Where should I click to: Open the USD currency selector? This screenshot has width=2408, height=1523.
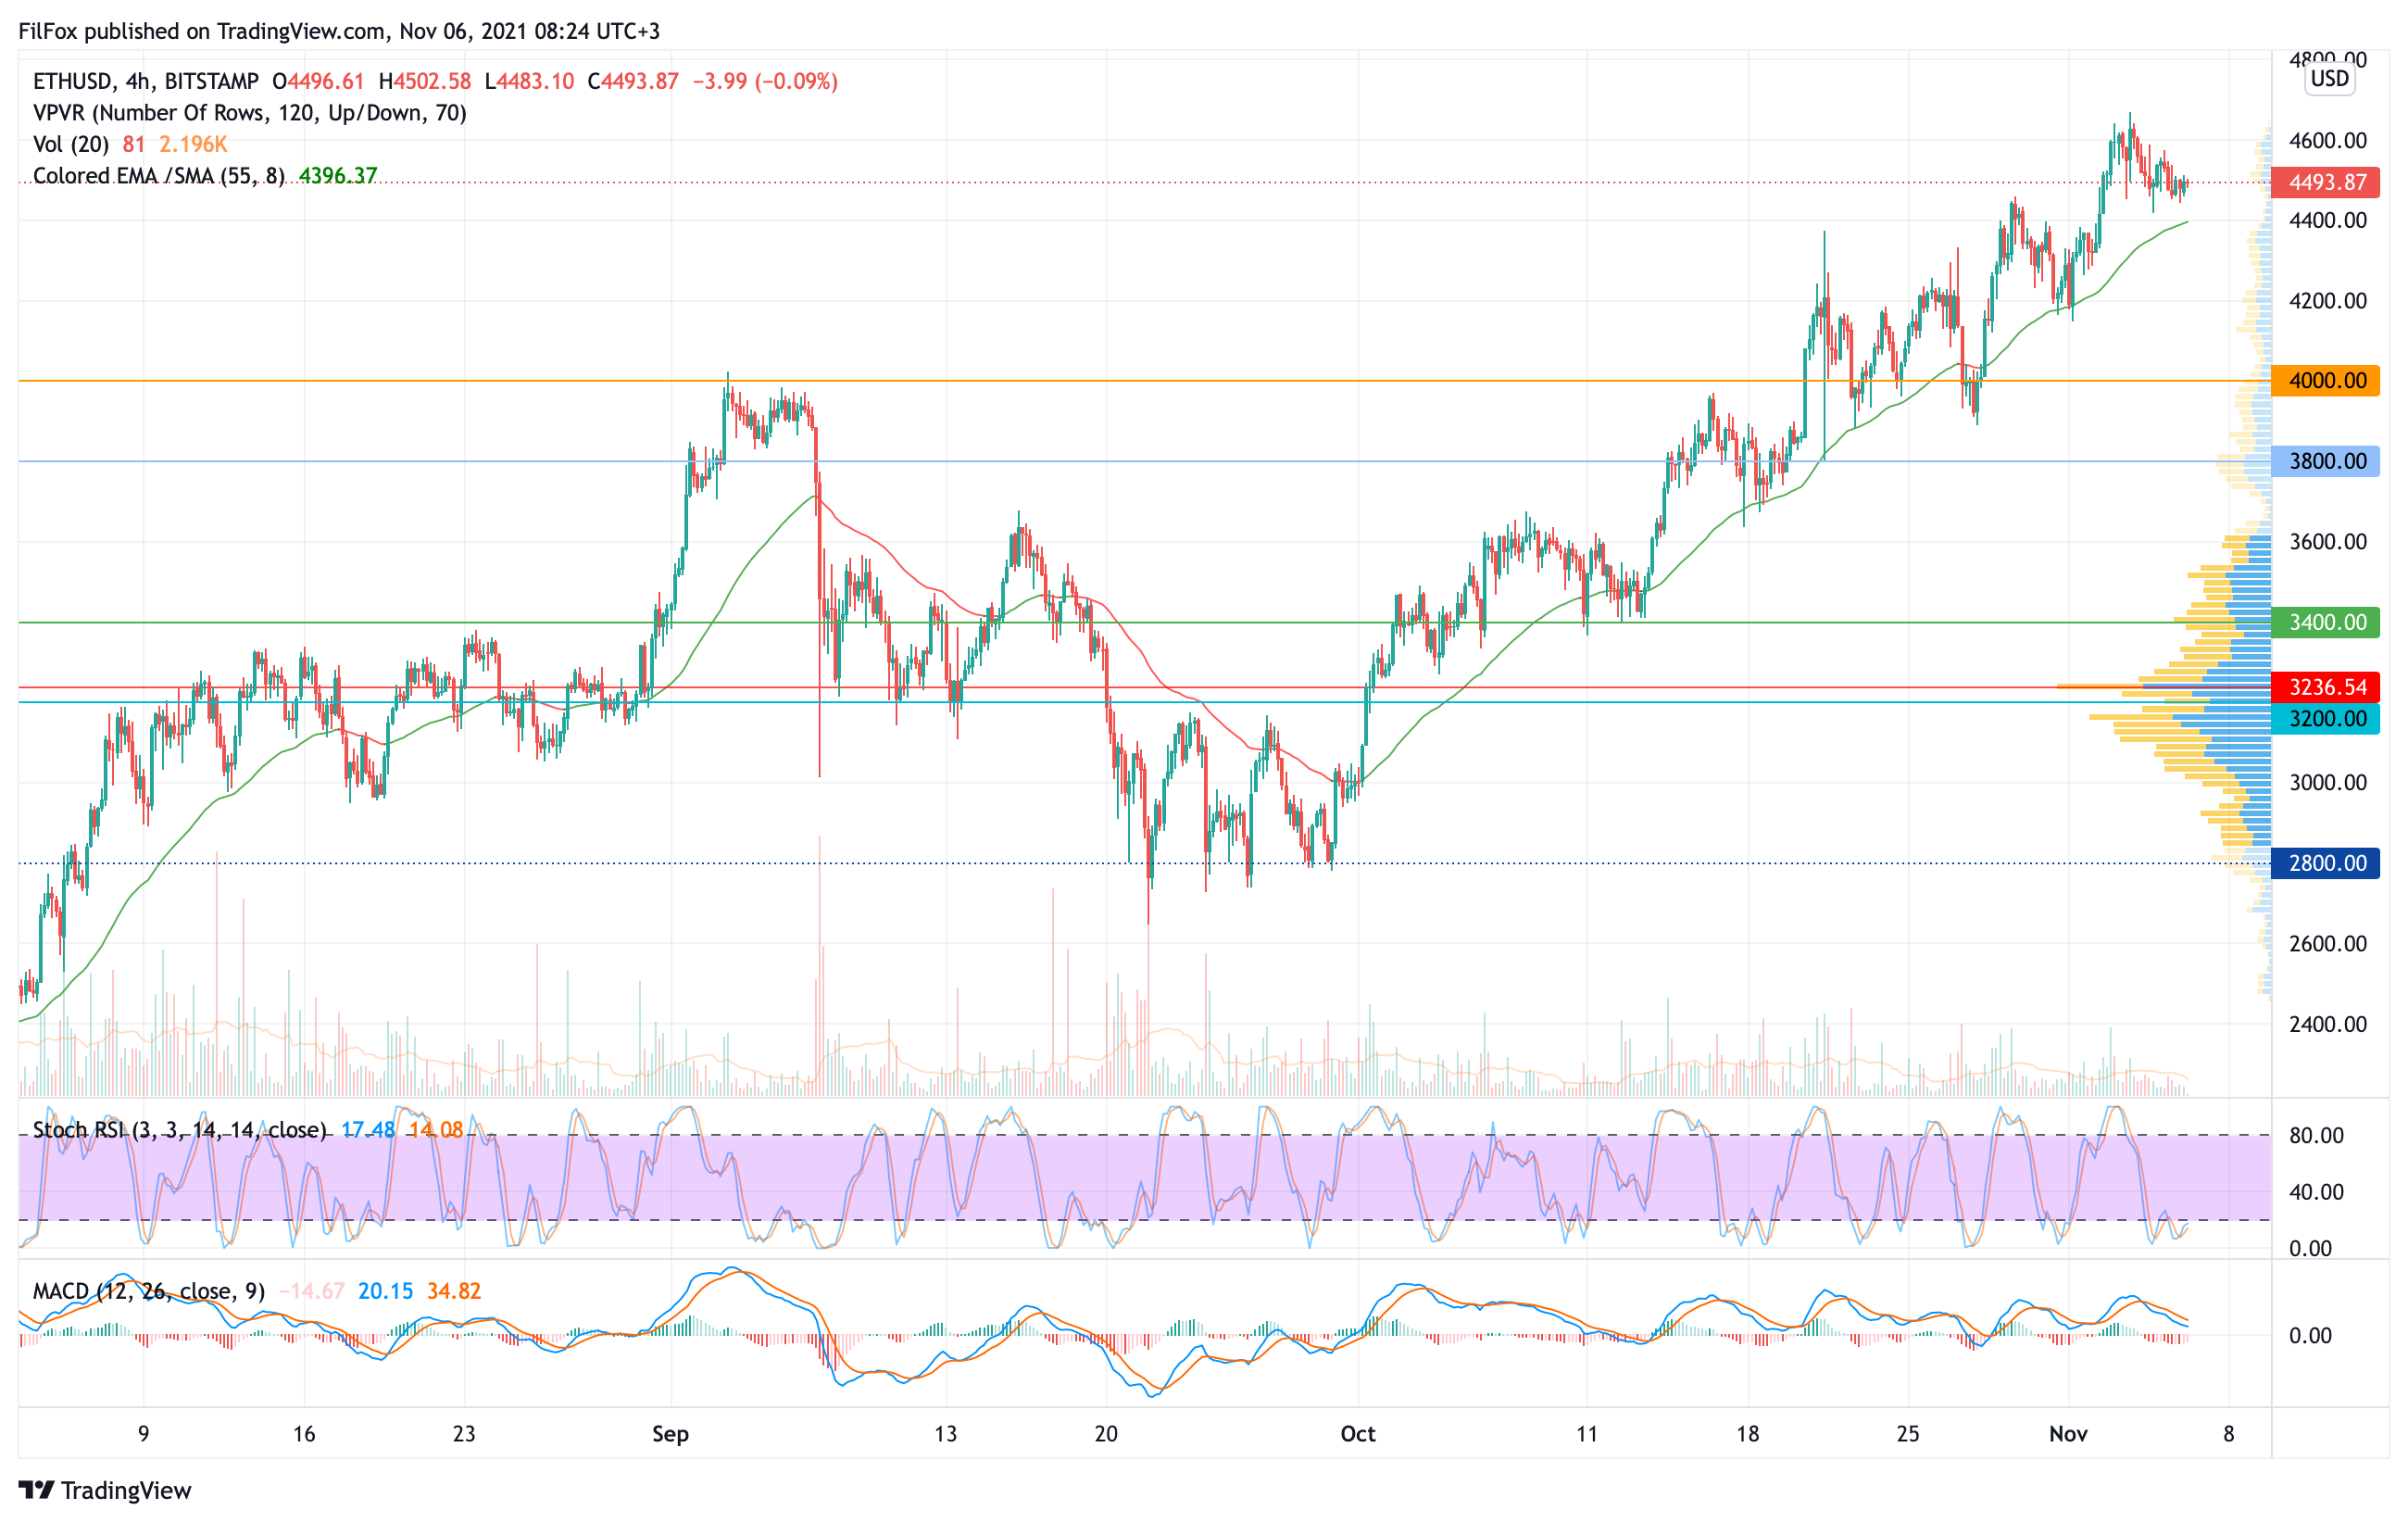coord(2329,79)
